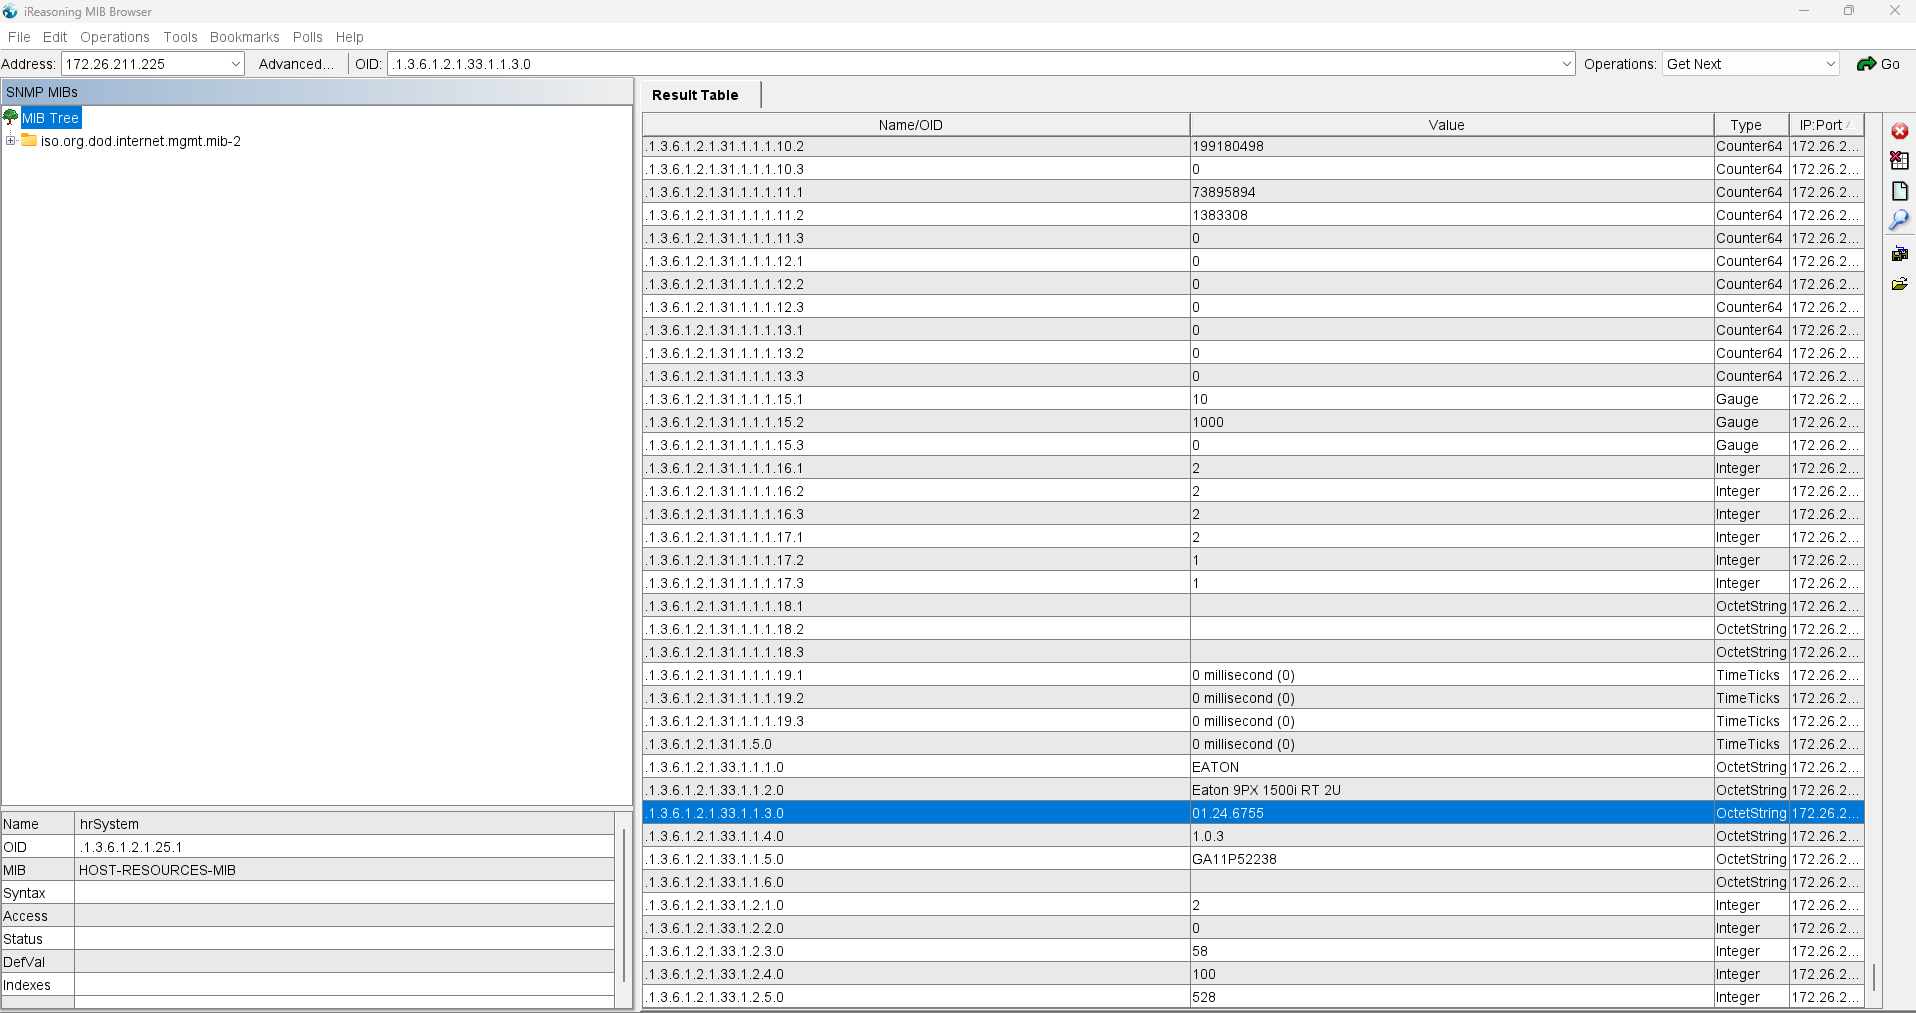Image resolution: width=1916 pixels, height=1013 pixels.
Task: Click the magnifier find icon
Action: [1899, 220]
